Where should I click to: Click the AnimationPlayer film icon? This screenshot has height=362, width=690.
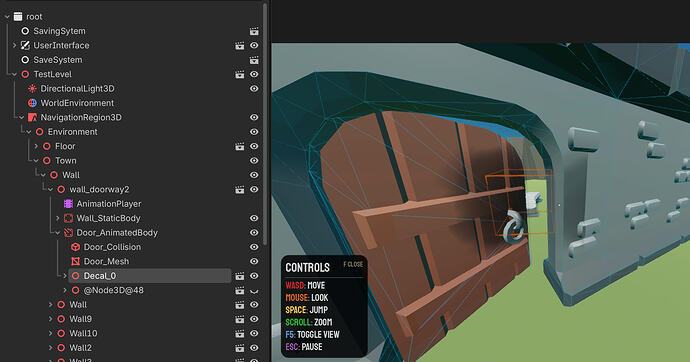(68, 204)
